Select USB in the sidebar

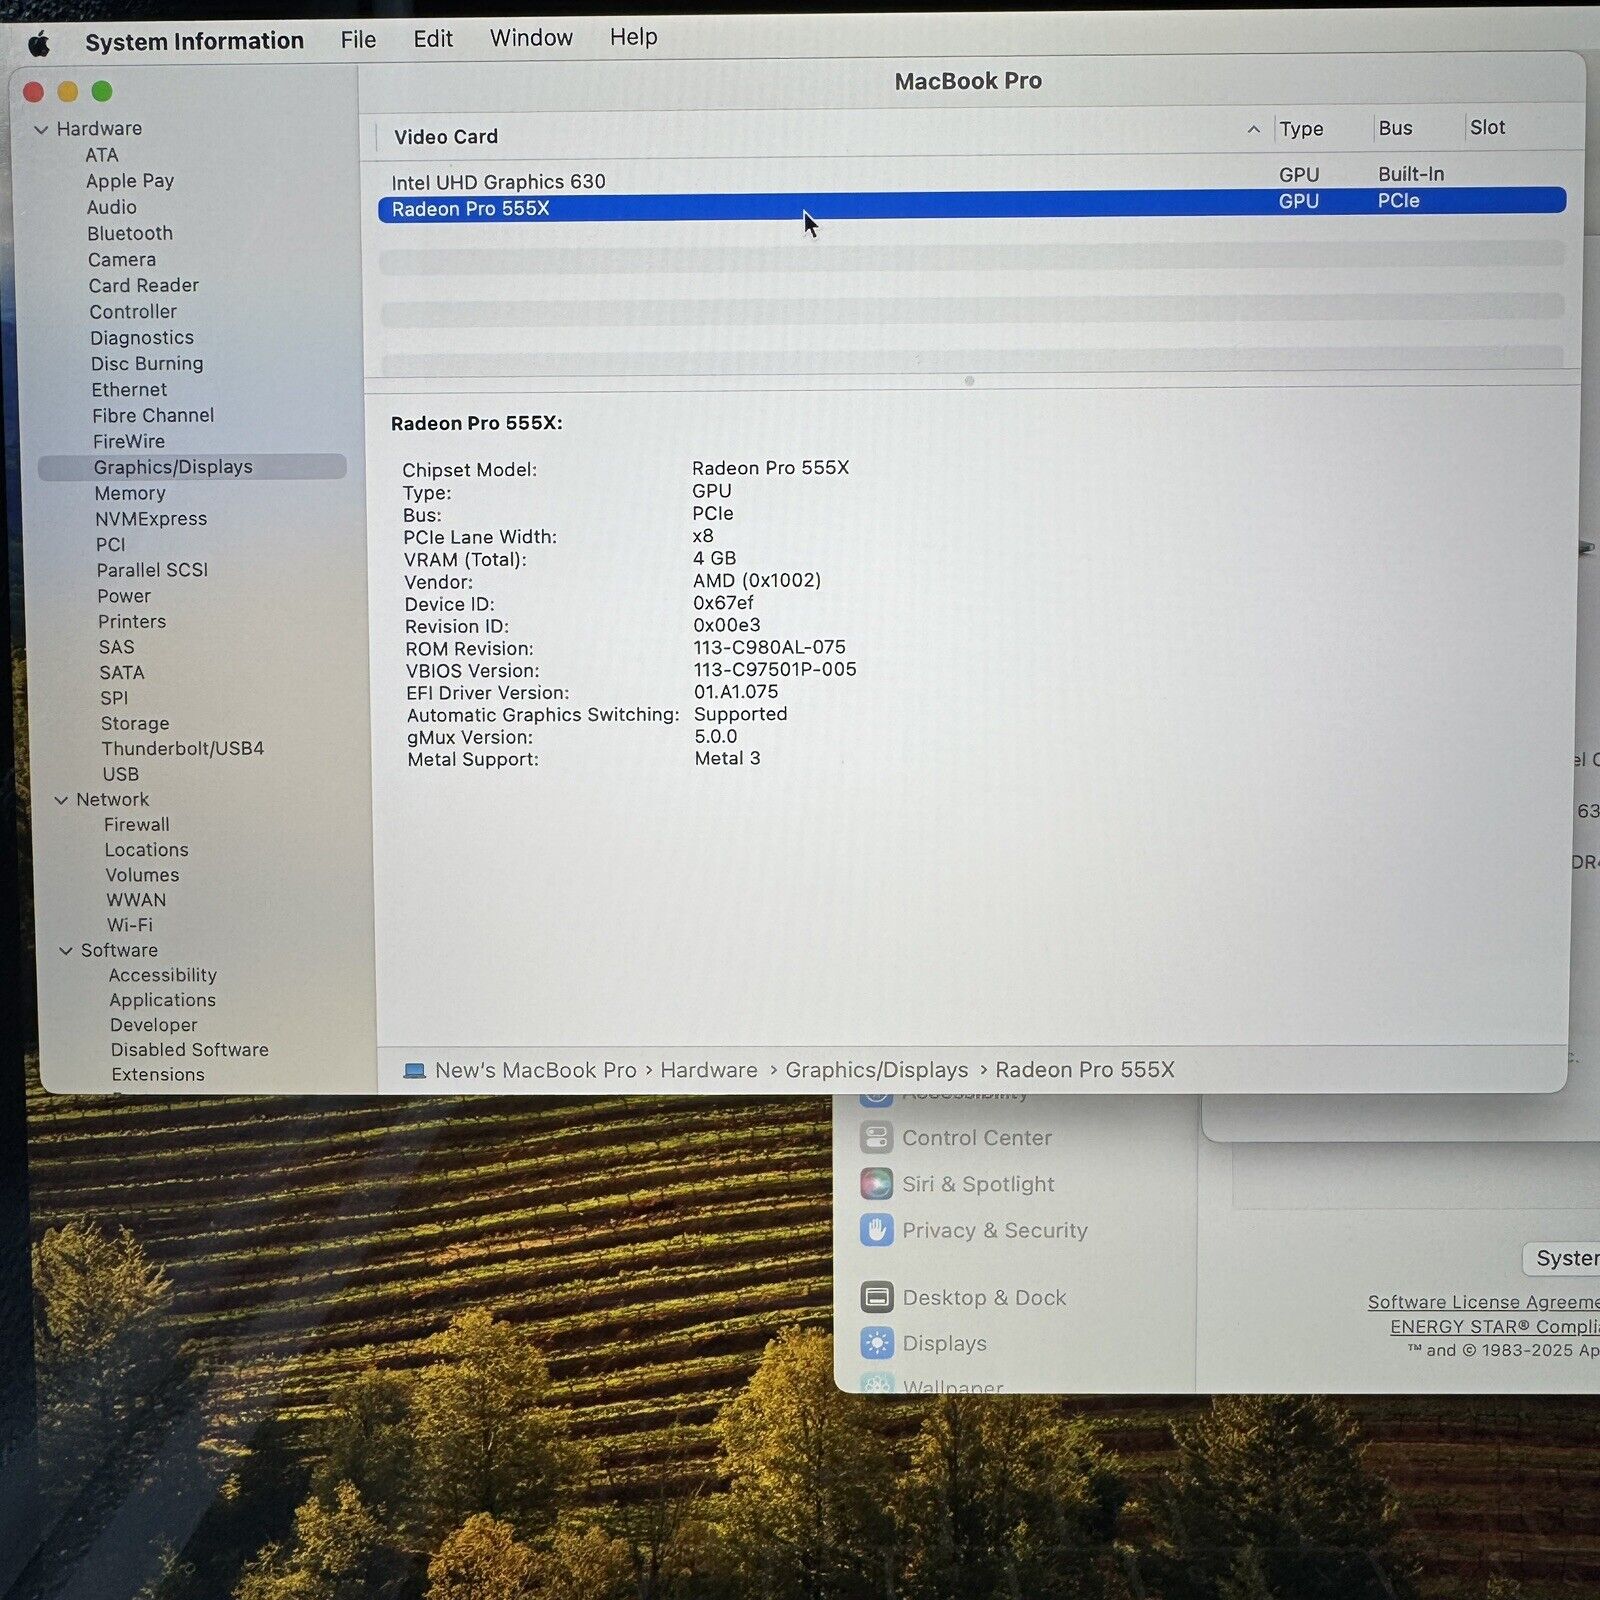pyautogui.click(x=121, y=774)
